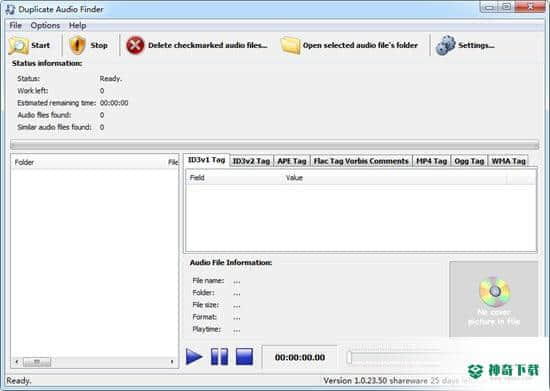Click the Status: Ready. value

(111, 79)
